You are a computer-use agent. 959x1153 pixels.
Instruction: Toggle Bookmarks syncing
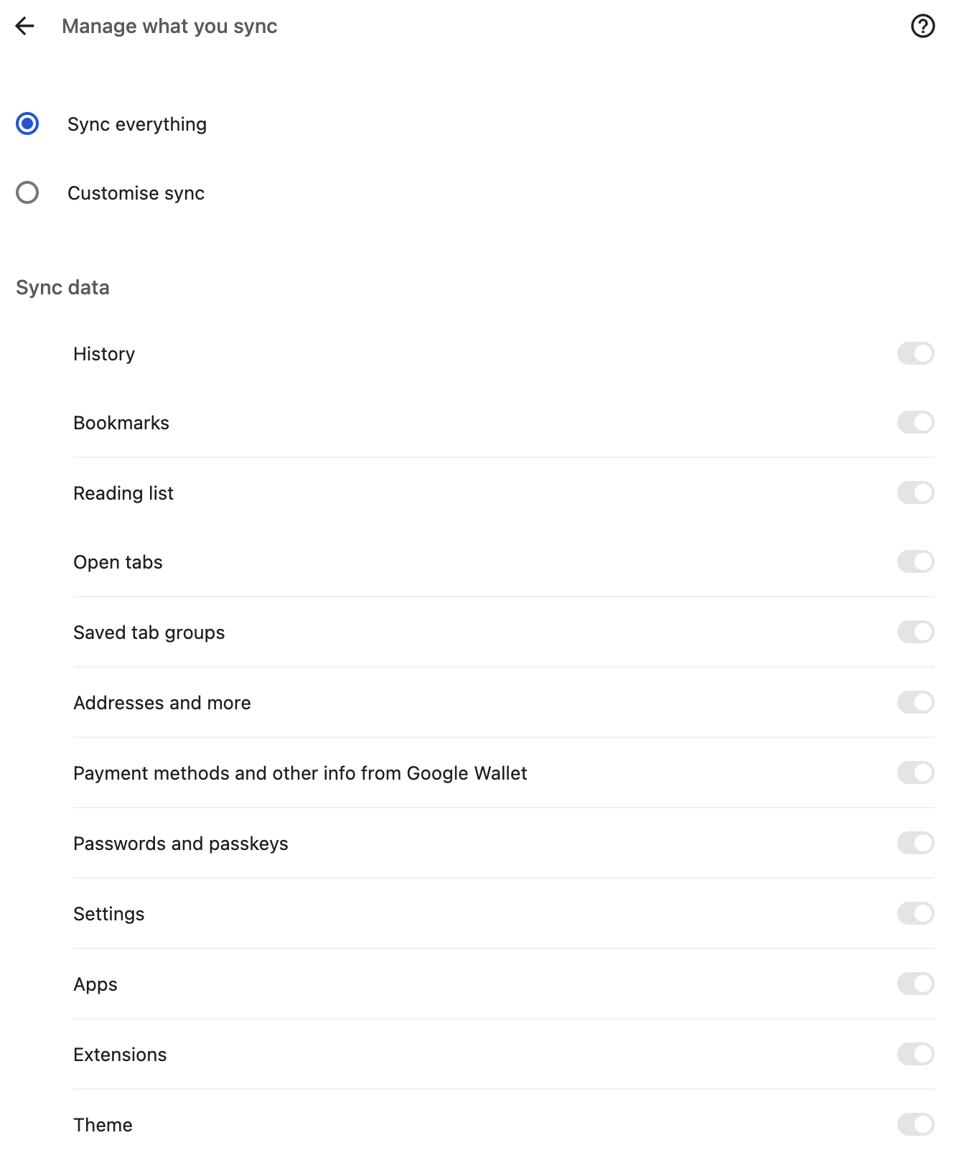(x=915, y=422)
